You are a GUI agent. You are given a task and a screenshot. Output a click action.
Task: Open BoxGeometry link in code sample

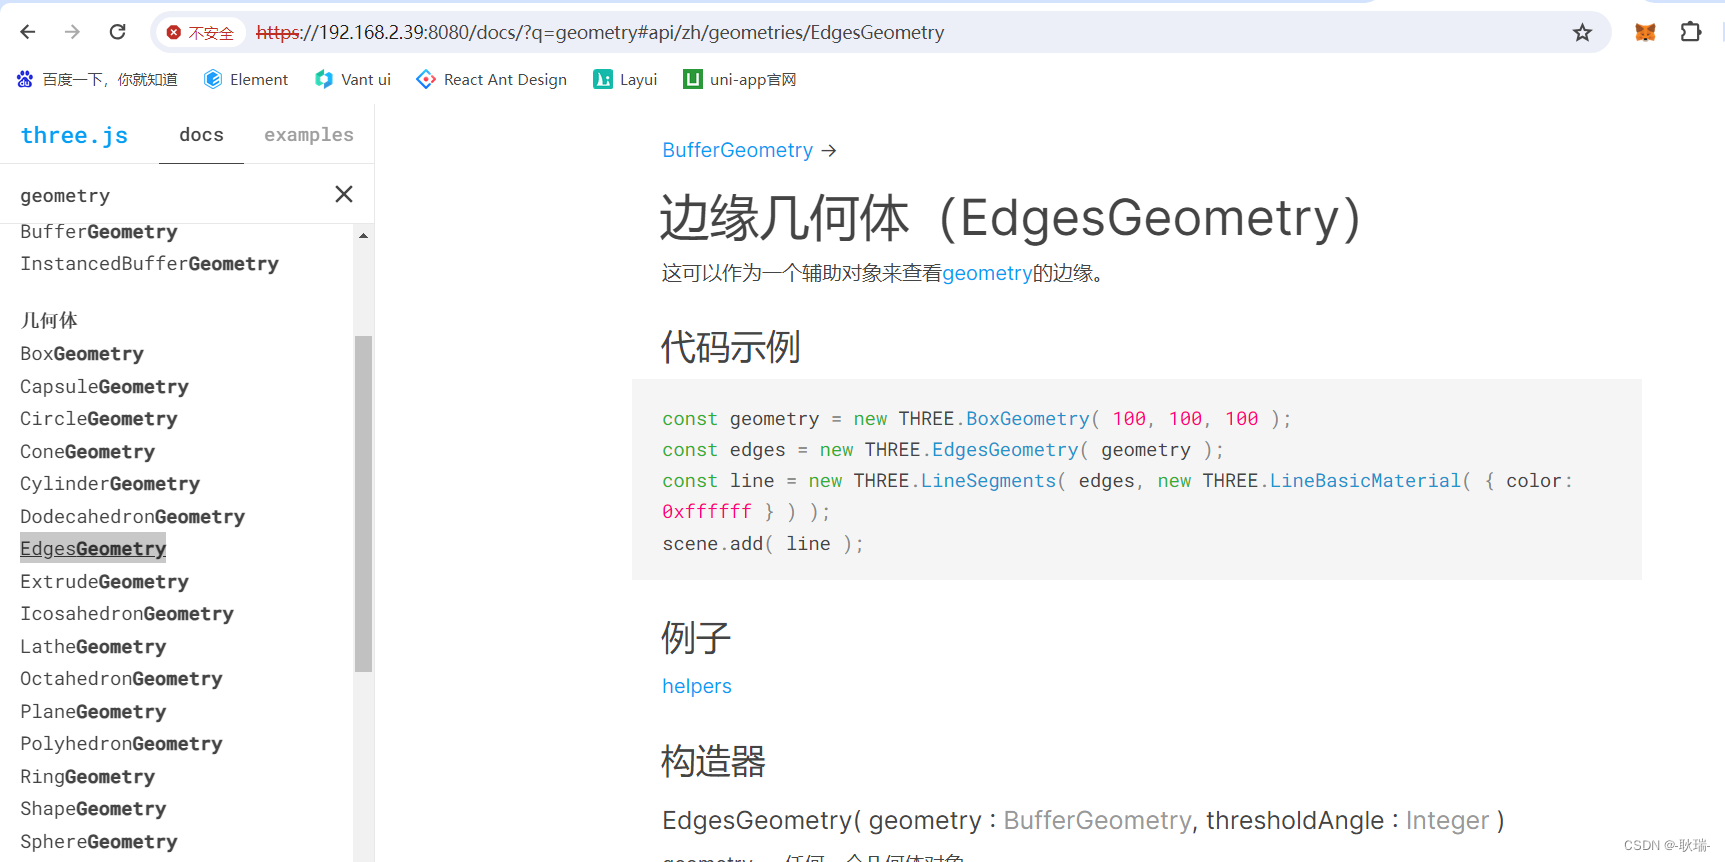click(1027, 419)
